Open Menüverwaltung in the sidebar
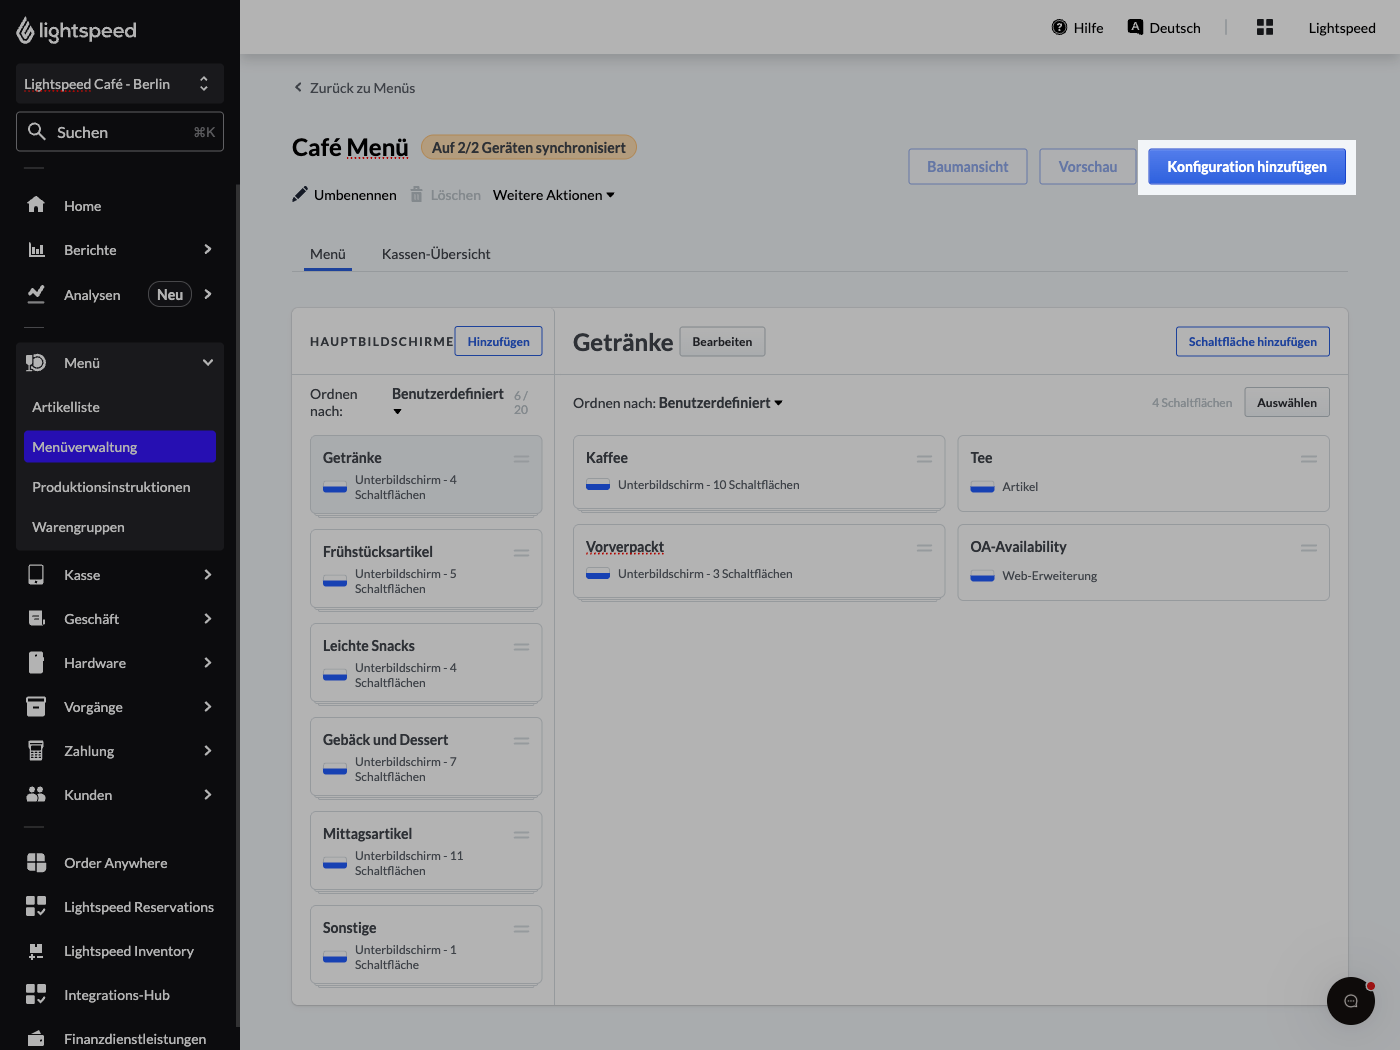 (120, 447)
